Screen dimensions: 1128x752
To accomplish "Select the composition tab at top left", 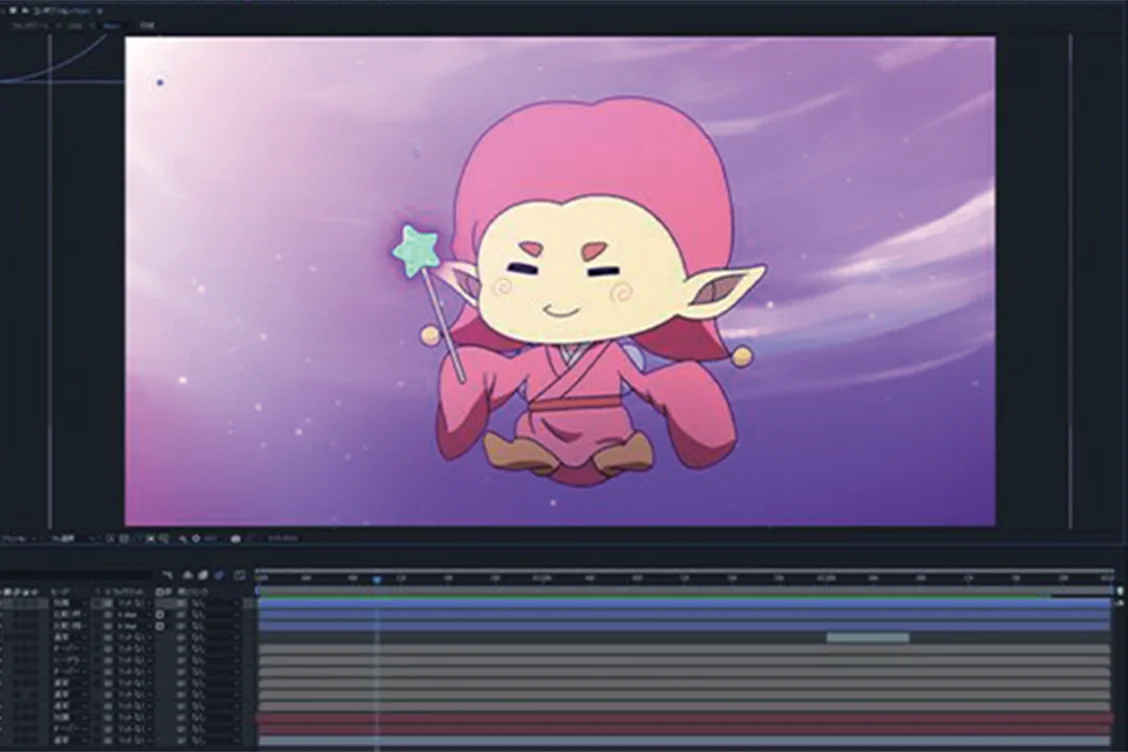I will click(x=62, y=10).
